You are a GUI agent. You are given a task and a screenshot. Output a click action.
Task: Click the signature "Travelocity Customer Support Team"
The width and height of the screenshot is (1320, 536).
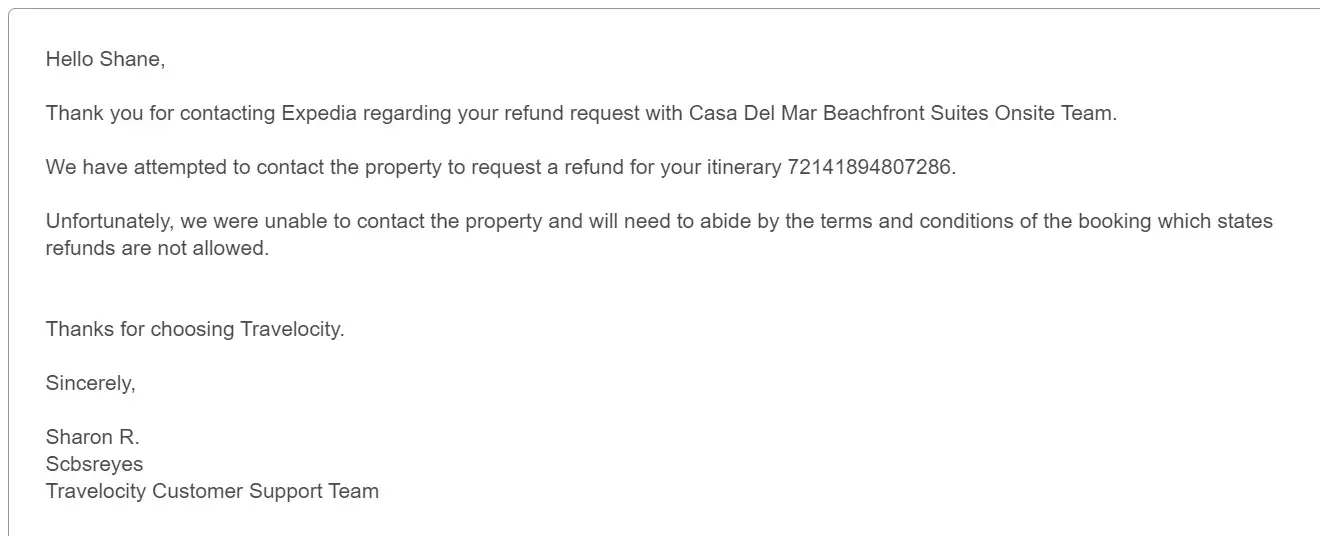(212, 491)
